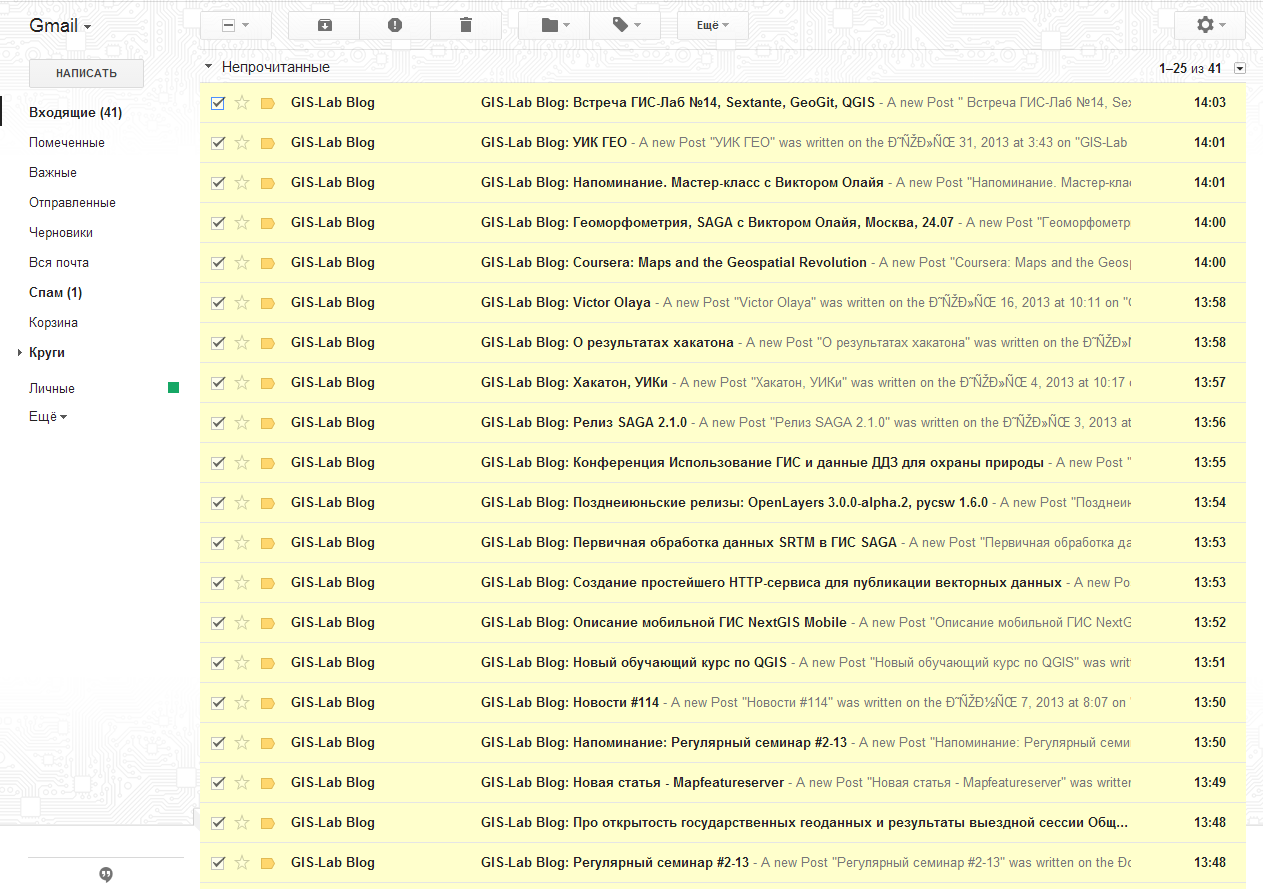Click the 1–25 из 41 message counter
The height and width of the screenshot is (889, 1263).
[1190, 68]
